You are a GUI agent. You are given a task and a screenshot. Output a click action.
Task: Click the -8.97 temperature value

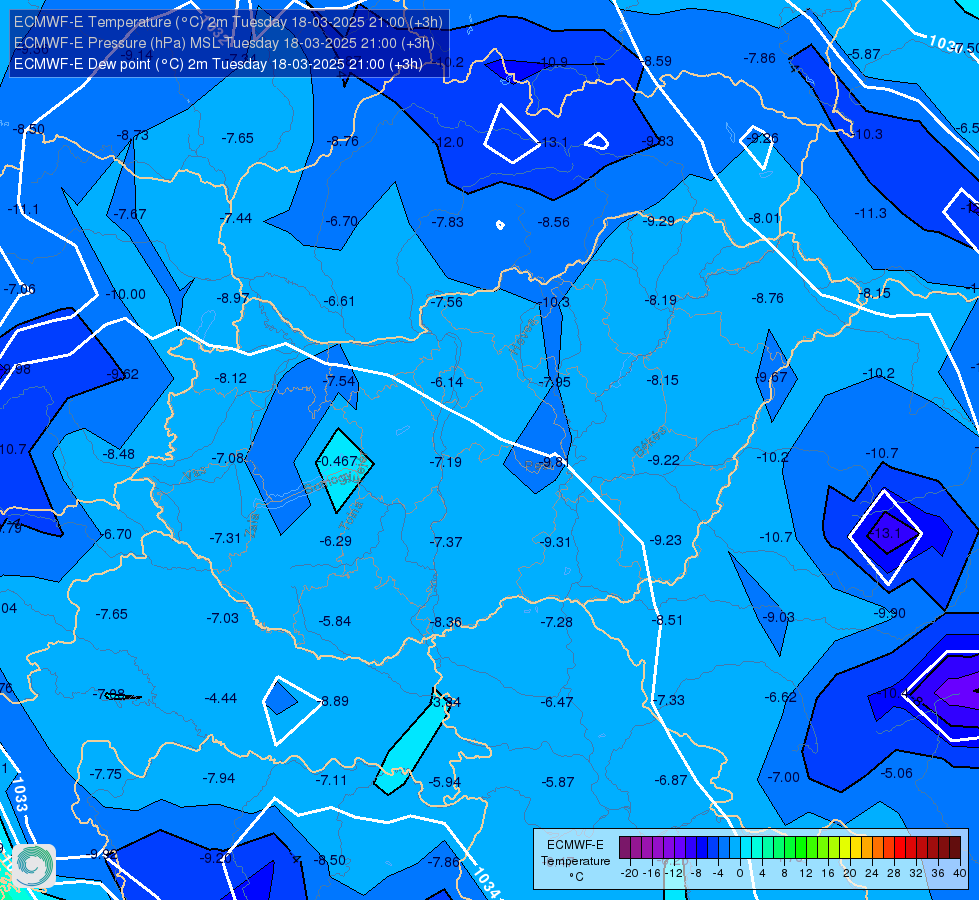click(x=233, y=299)
